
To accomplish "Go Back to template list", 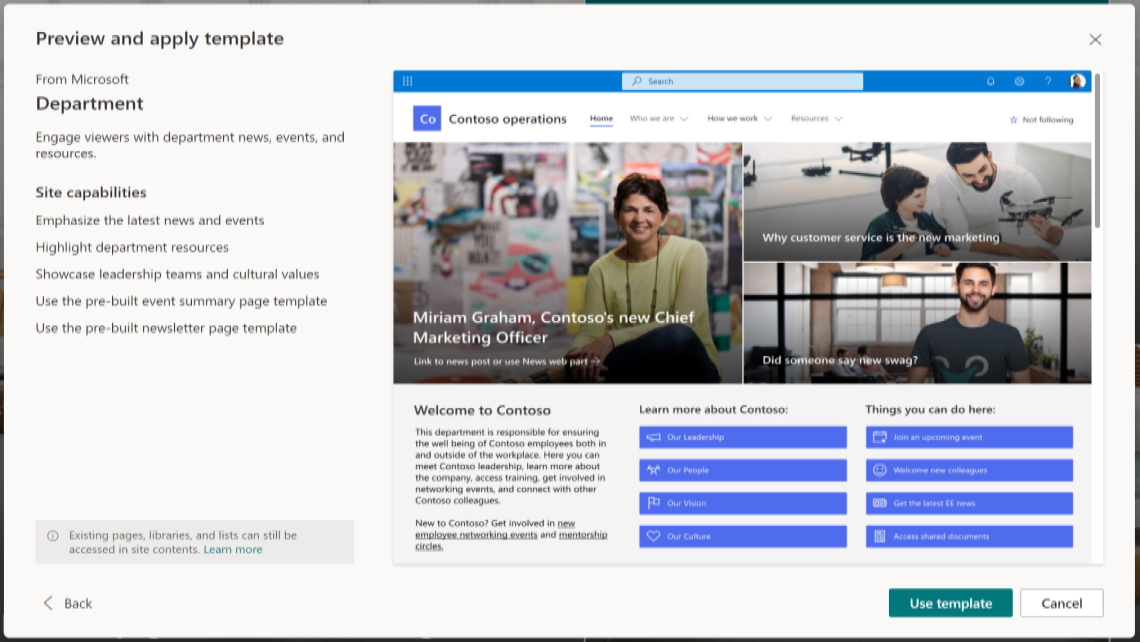I will (x=67, y=603).
